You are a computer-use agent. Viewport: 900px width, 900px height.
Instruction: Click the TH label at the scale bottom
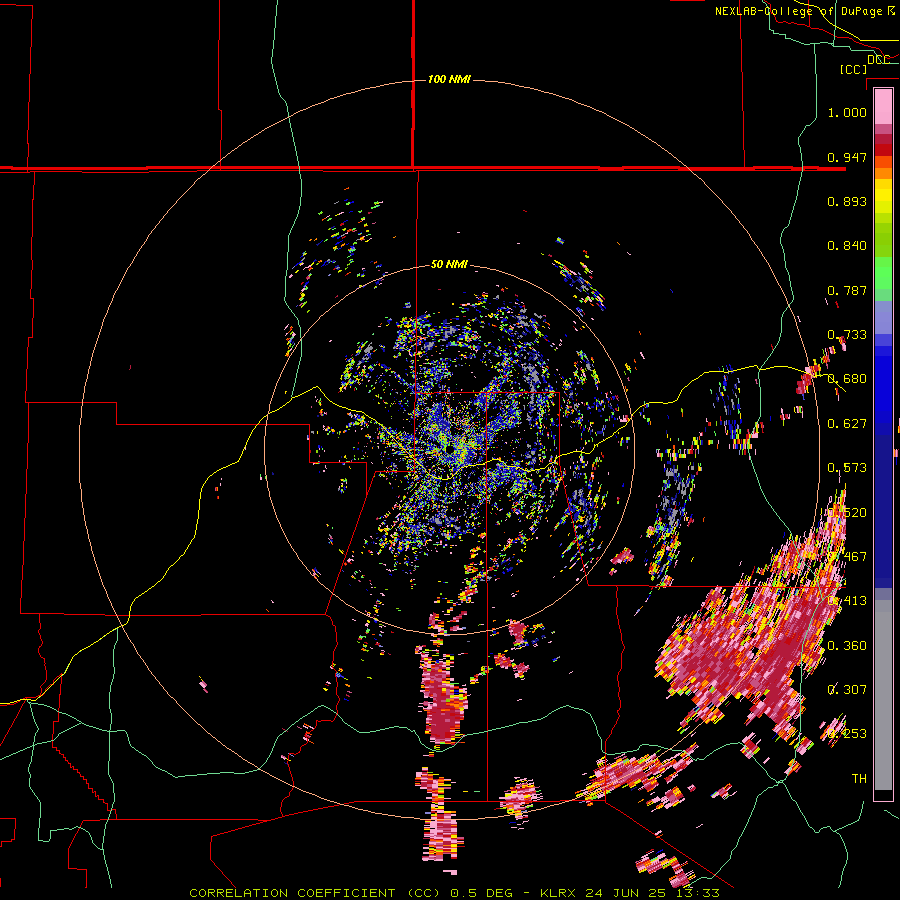[x=859, y=779]
